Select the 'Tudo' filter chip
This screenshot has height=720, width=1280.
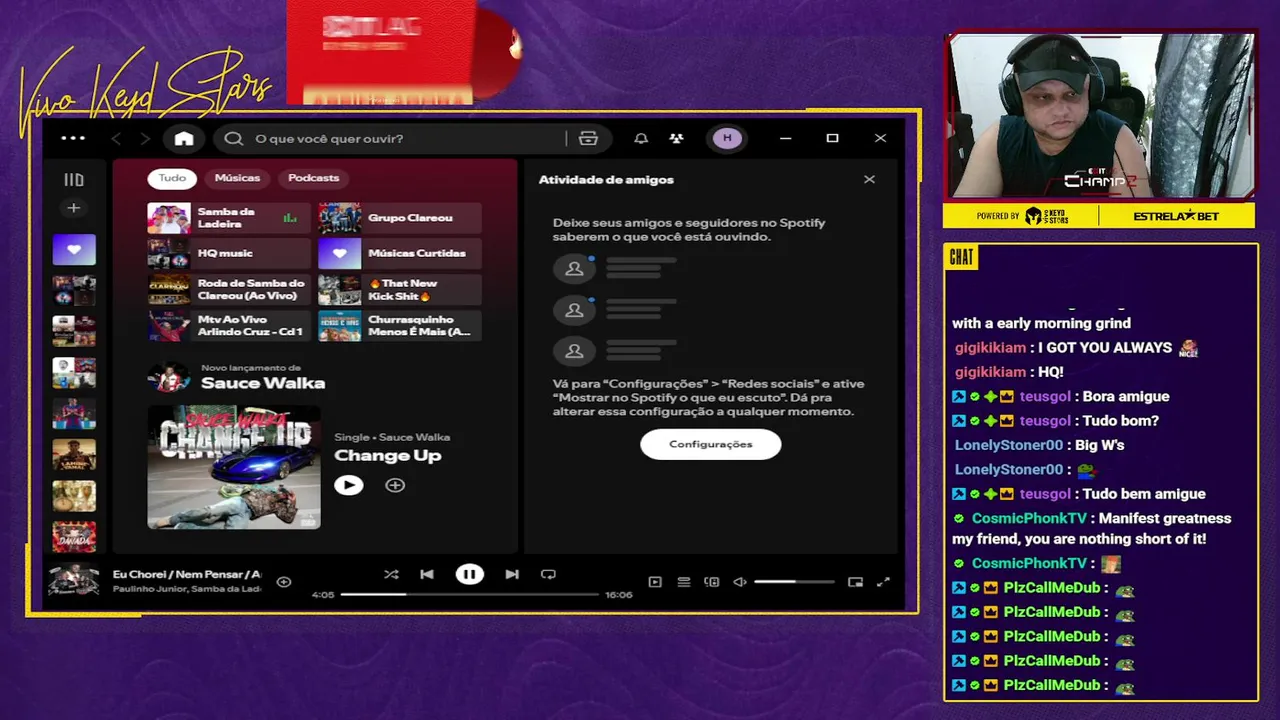[172, 178]
